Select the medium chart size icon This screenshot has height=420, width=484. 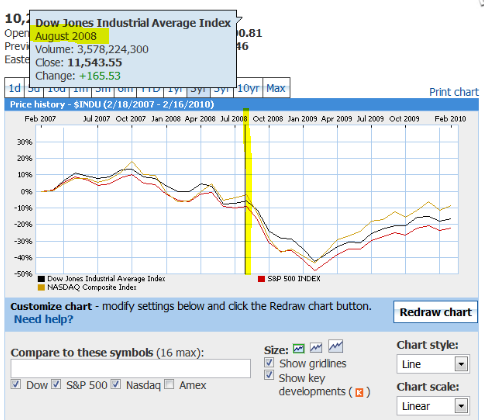click(x=316, y=348)
